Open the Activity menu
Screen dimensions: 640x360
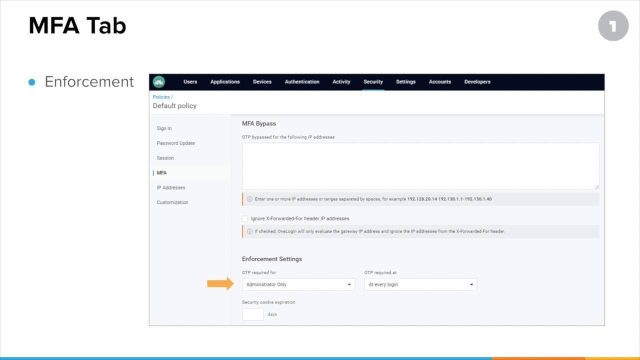point(341,82)
